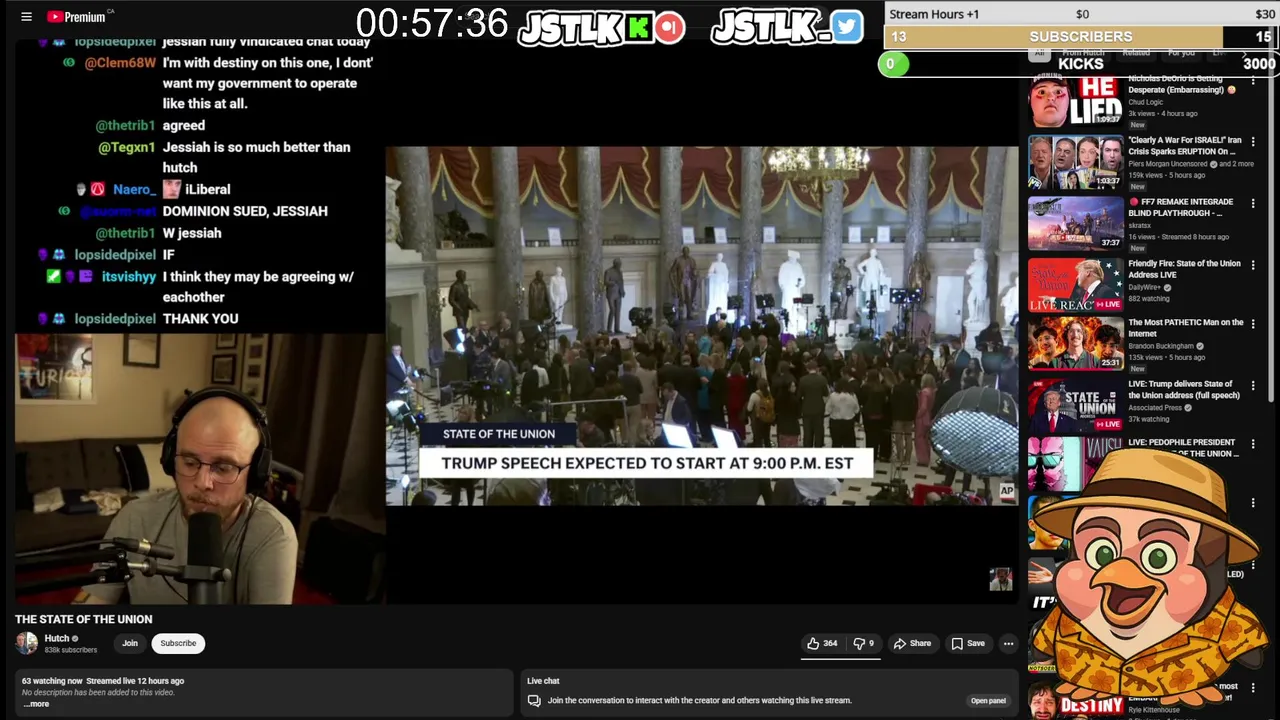This screenshot has width=1280, height=720.
Task: Play Brandon Buckingham 25:31 video thumbnail
Action: point(1075,344)
